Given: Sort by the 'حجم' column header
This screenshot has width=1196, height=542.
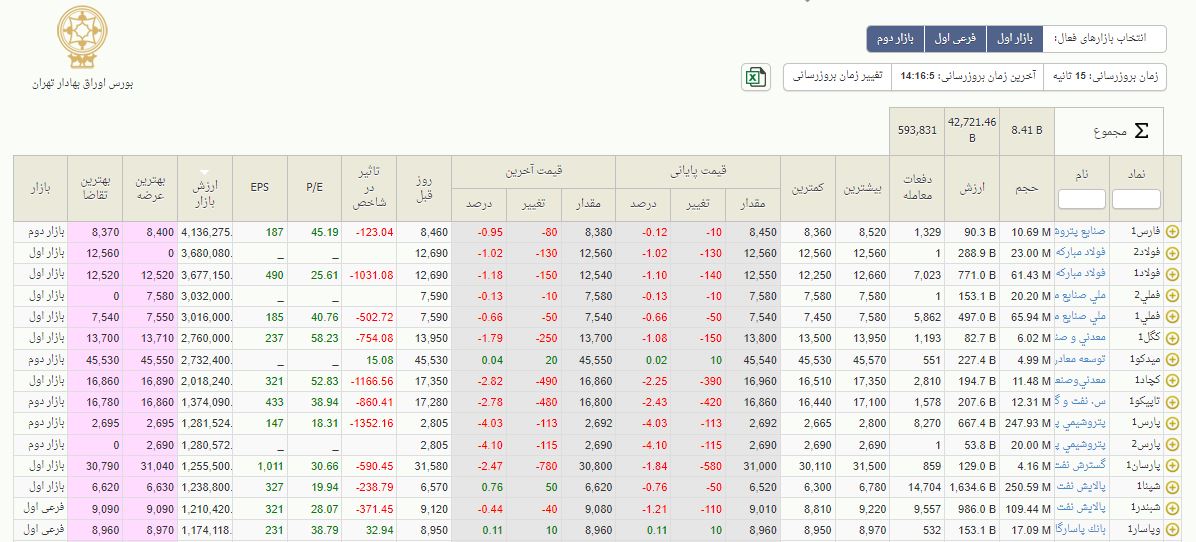Looking at the screenshot, I should pos(1027,189).
